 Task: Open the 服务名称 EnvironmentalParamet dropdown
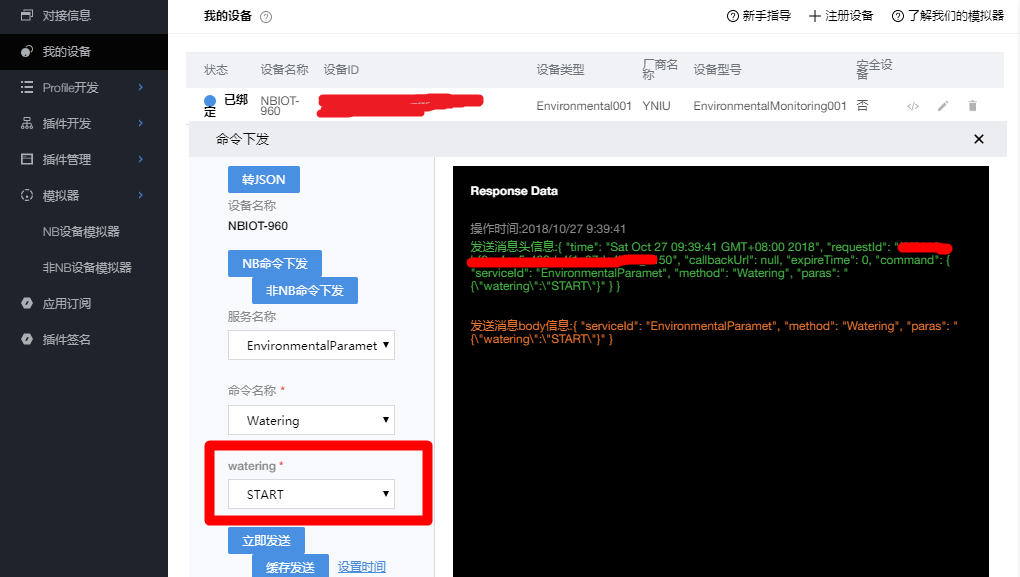click(x=311, y=346)
